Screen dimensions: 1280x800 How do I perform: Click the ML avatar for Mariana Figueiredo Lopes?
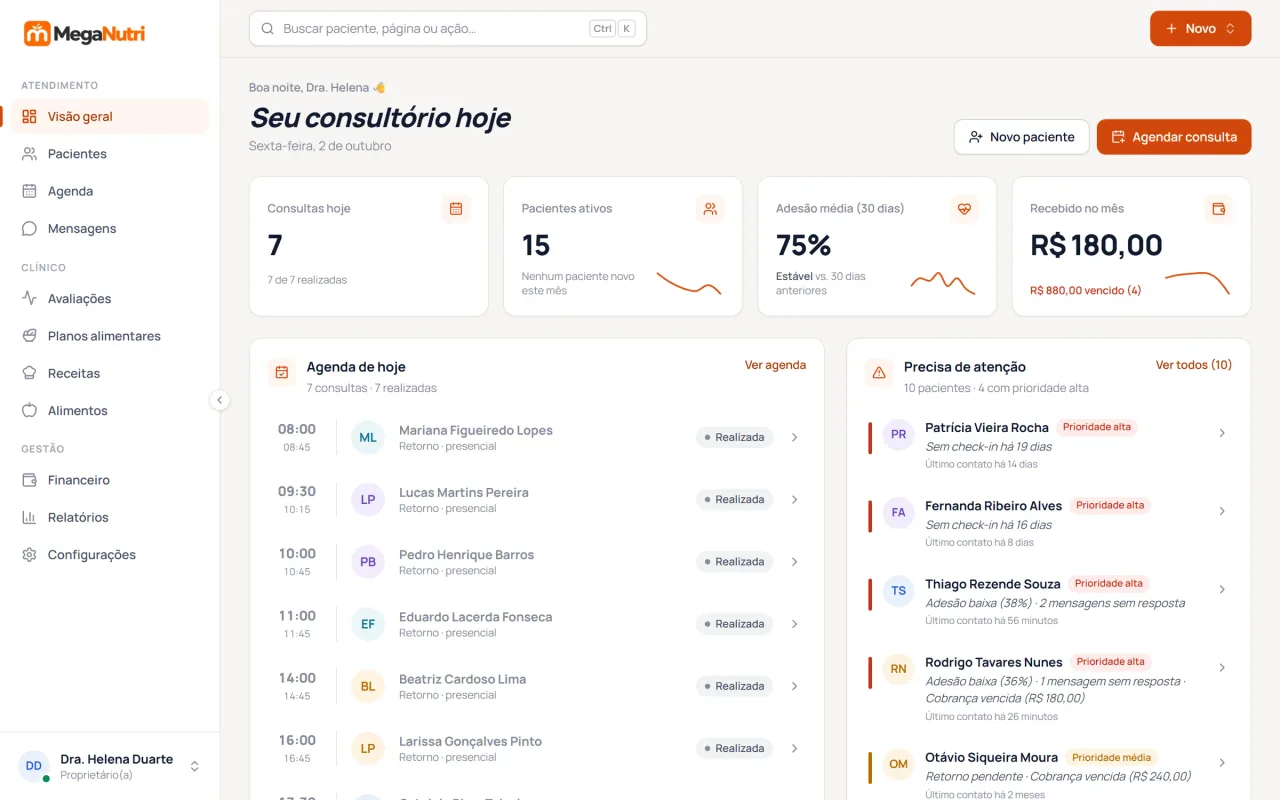[368, 438]
